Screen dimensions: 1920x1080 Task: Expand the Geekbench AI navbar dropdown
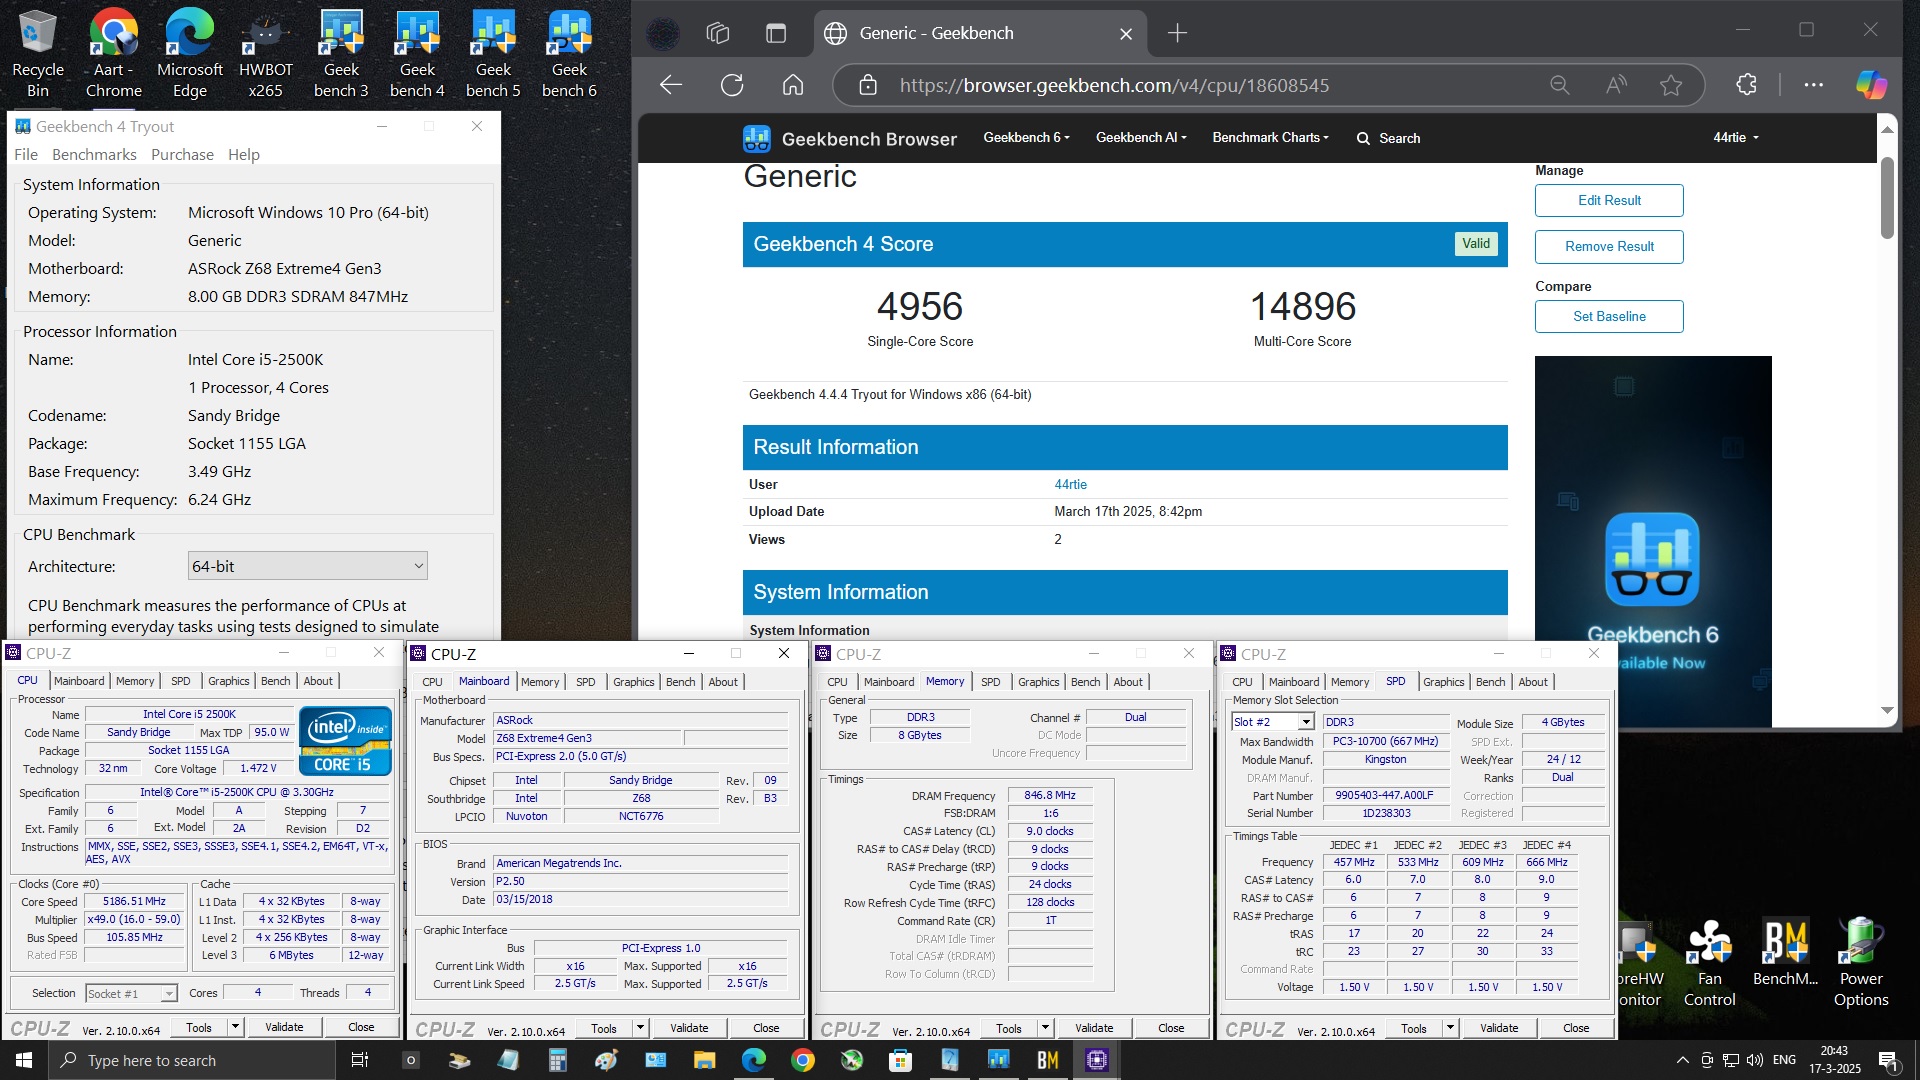[1141, 138]
